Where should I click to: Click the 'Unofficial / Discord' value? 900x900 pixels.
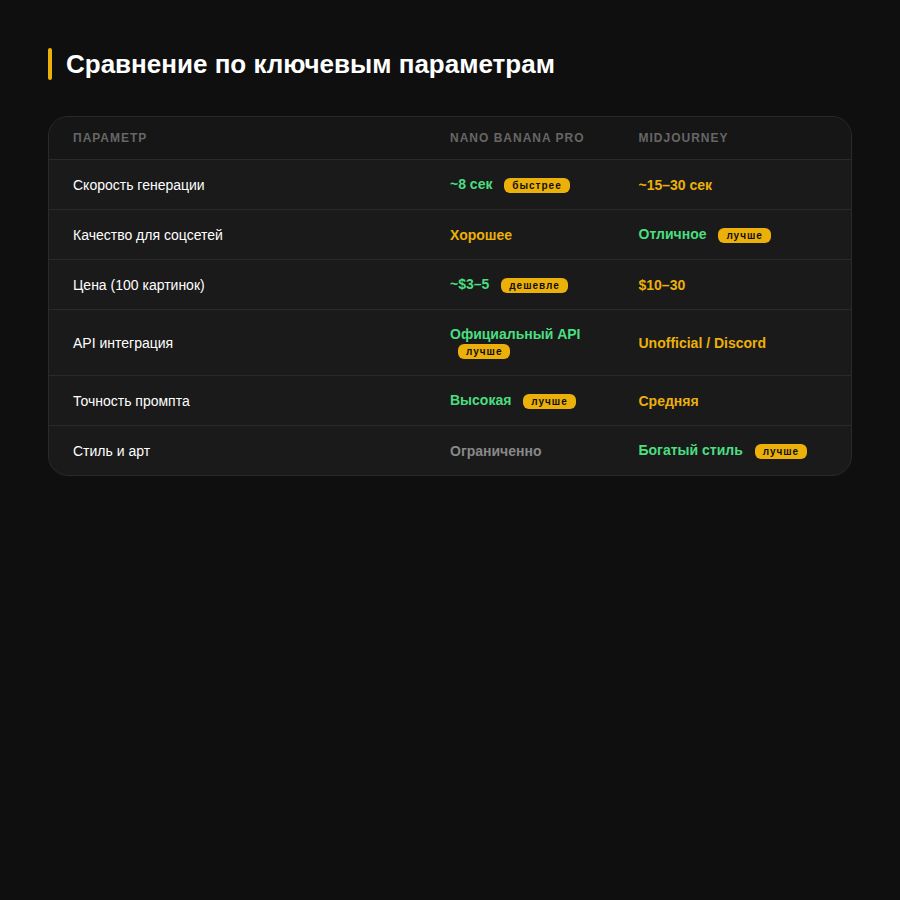coord(702,343)
